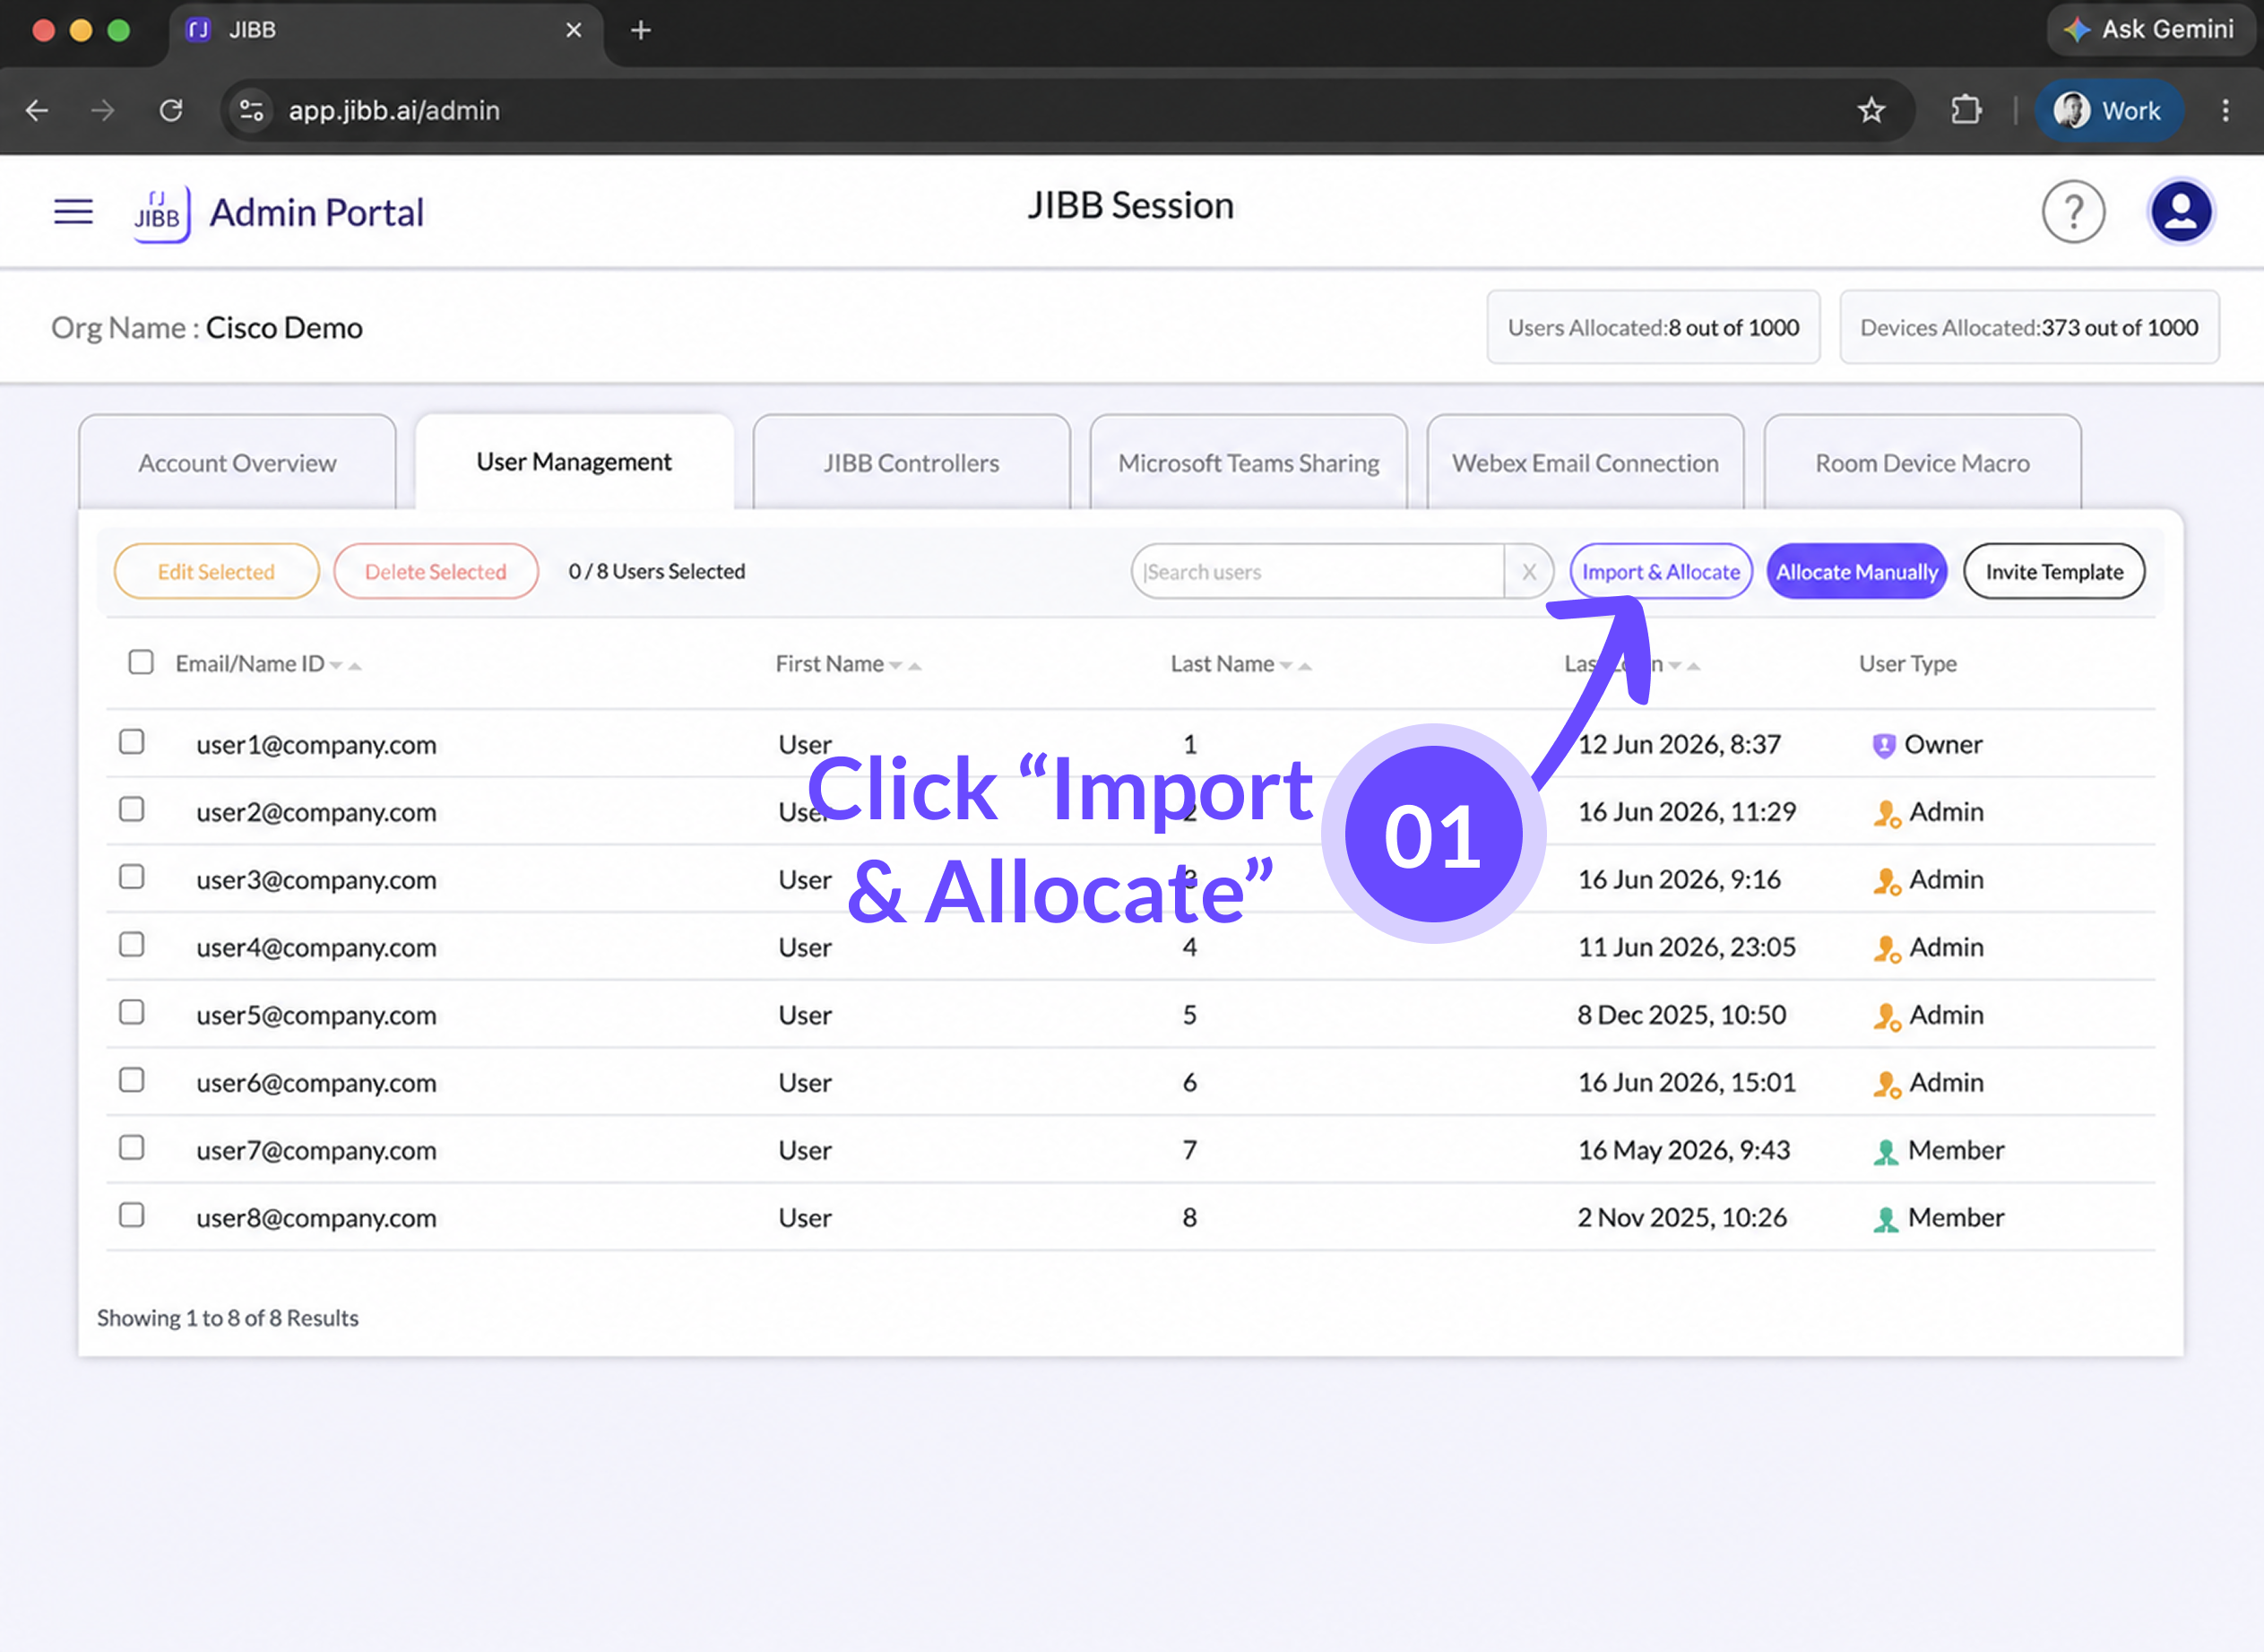Image resolution: width=2264 pixels, height=1652 pixels.
Task: Open the Chrome three-dot menu
Action: (x=2225, y=110)
